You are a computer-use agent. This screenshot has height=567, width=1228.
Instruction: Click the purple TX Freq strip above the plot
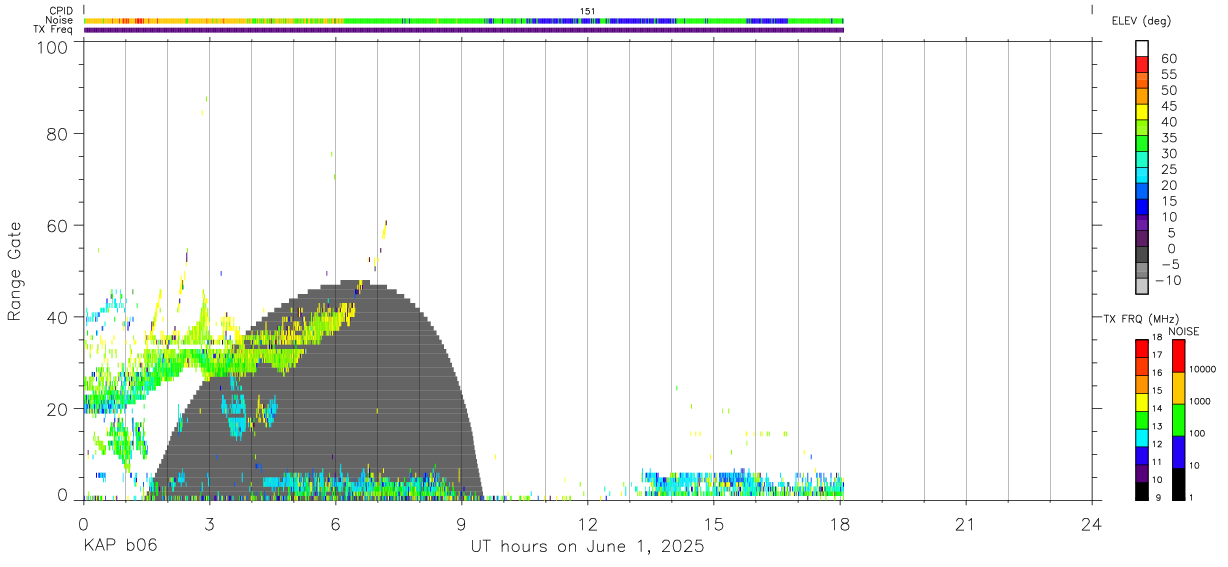point(464,30)
